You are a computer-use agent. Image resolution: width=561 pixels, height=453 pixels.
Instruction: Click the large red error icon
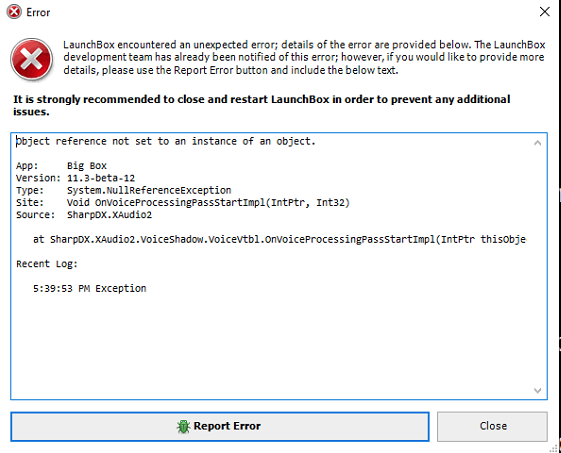point(31,59)
